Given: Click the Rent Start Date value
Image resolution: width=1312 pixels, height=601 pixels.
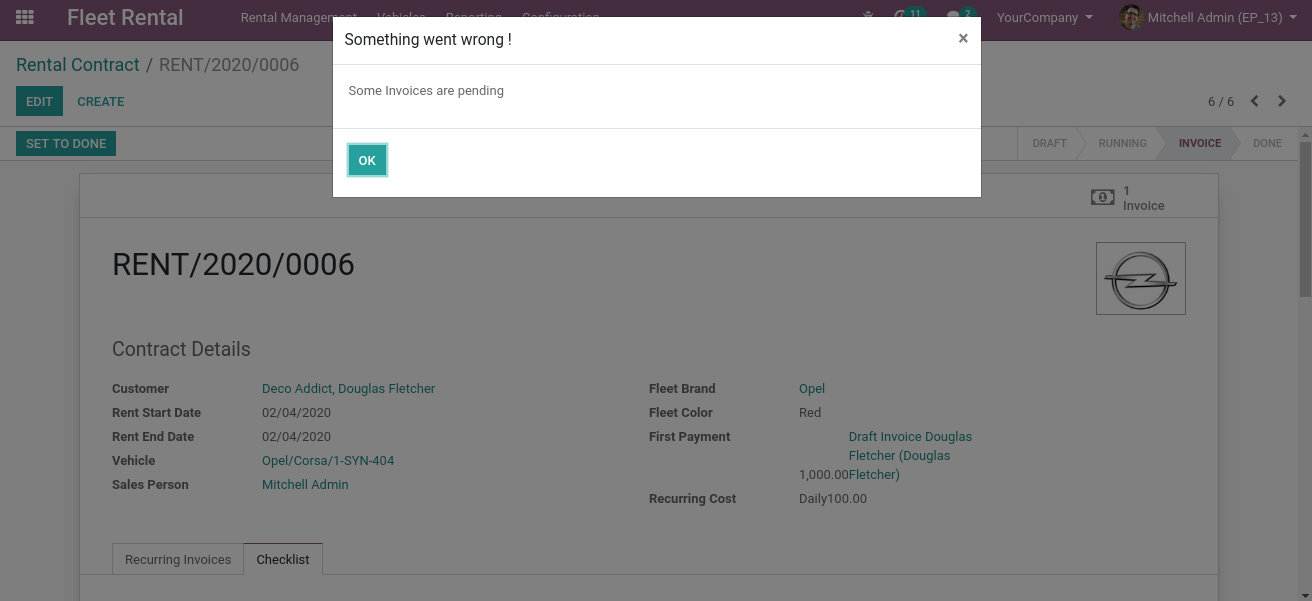Looking at the screenshot, I should 296,413.
